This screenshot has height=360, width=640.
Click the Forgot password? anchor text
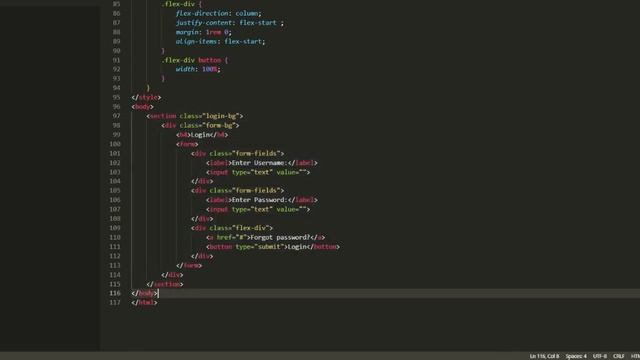tap(280, 237)
